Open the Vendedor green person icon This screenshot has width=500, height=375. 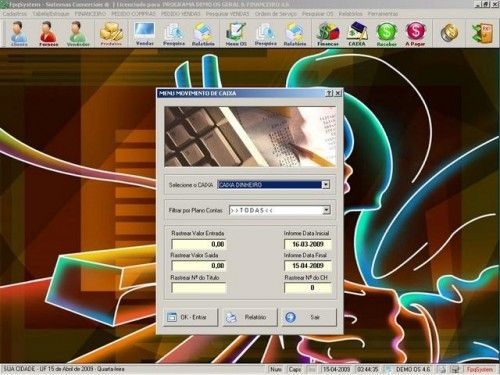[78, 33]
